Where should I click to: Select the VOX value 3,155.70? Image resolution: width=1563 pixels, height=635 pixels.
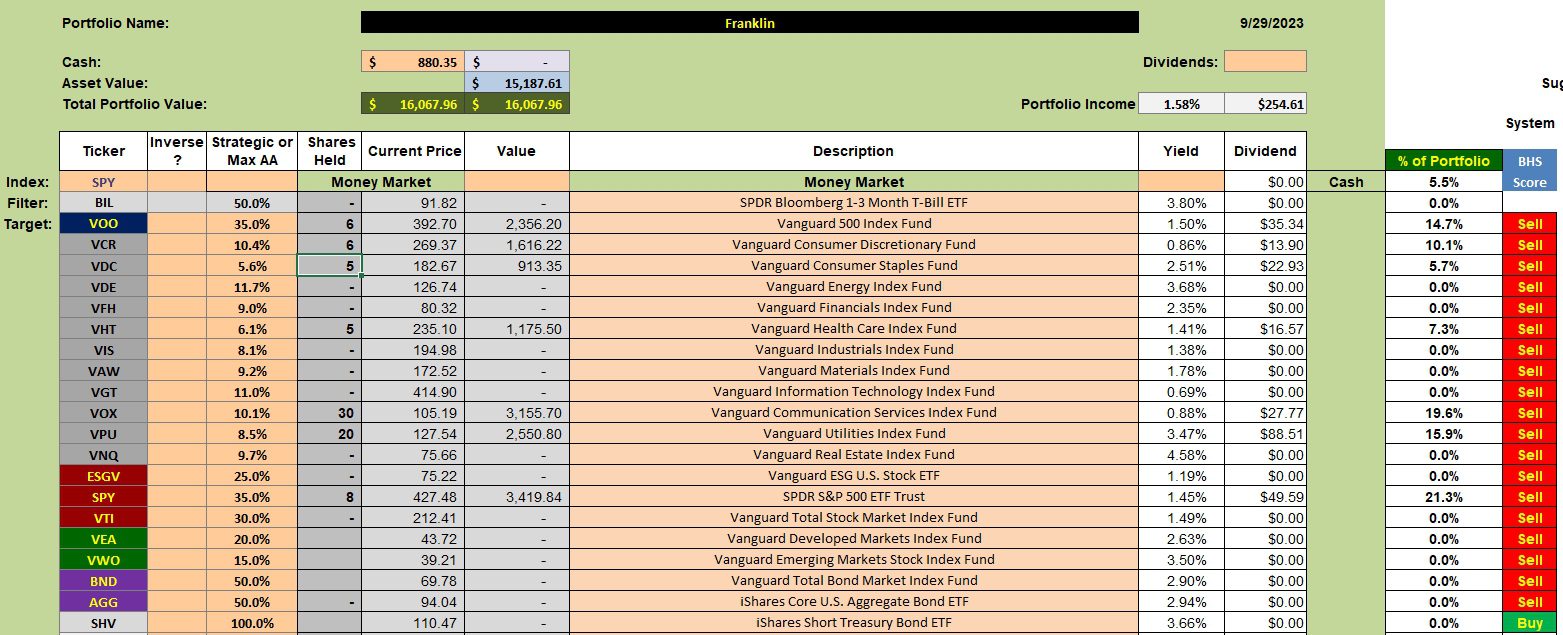pyautogui.click(x=517, y=413)
